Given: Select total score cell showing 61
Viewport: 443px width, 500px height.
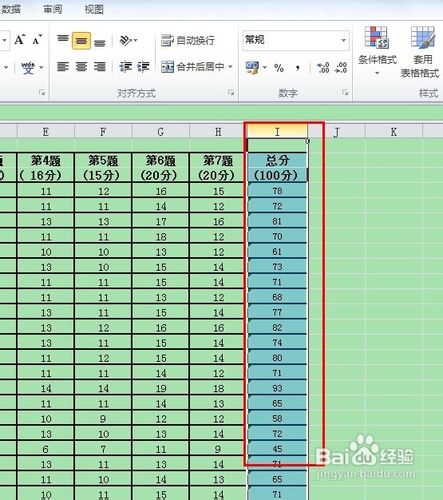Looking at the screenshot, I should 277,252.
